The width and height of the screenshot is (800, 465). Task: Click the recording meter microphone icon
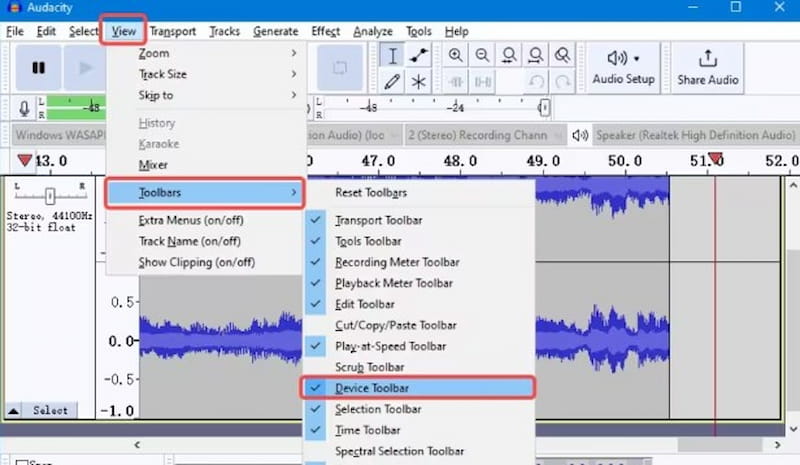(23, 108)
